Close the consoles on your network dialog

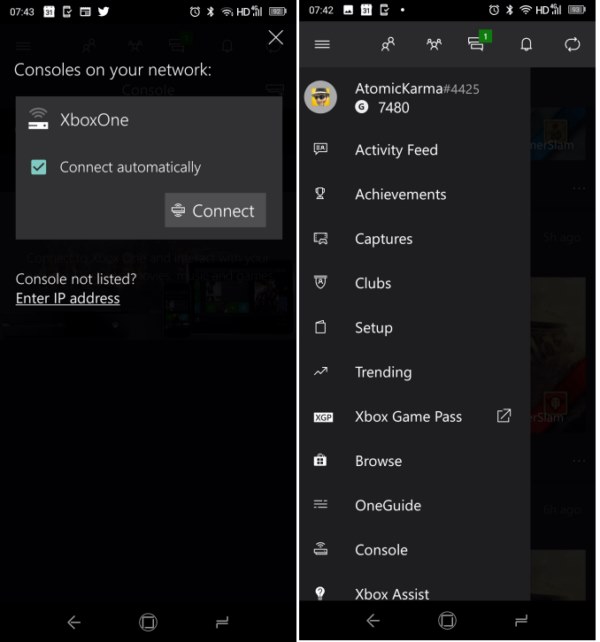point(276,38)
